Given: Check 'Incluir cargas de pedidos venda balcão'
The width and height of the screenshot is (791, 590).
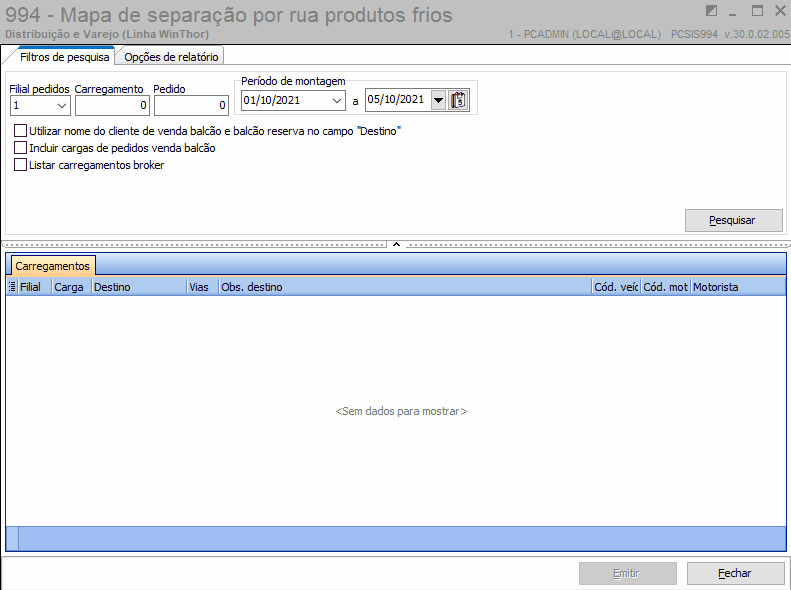Looking at the screenshot, I should (20, 148).
